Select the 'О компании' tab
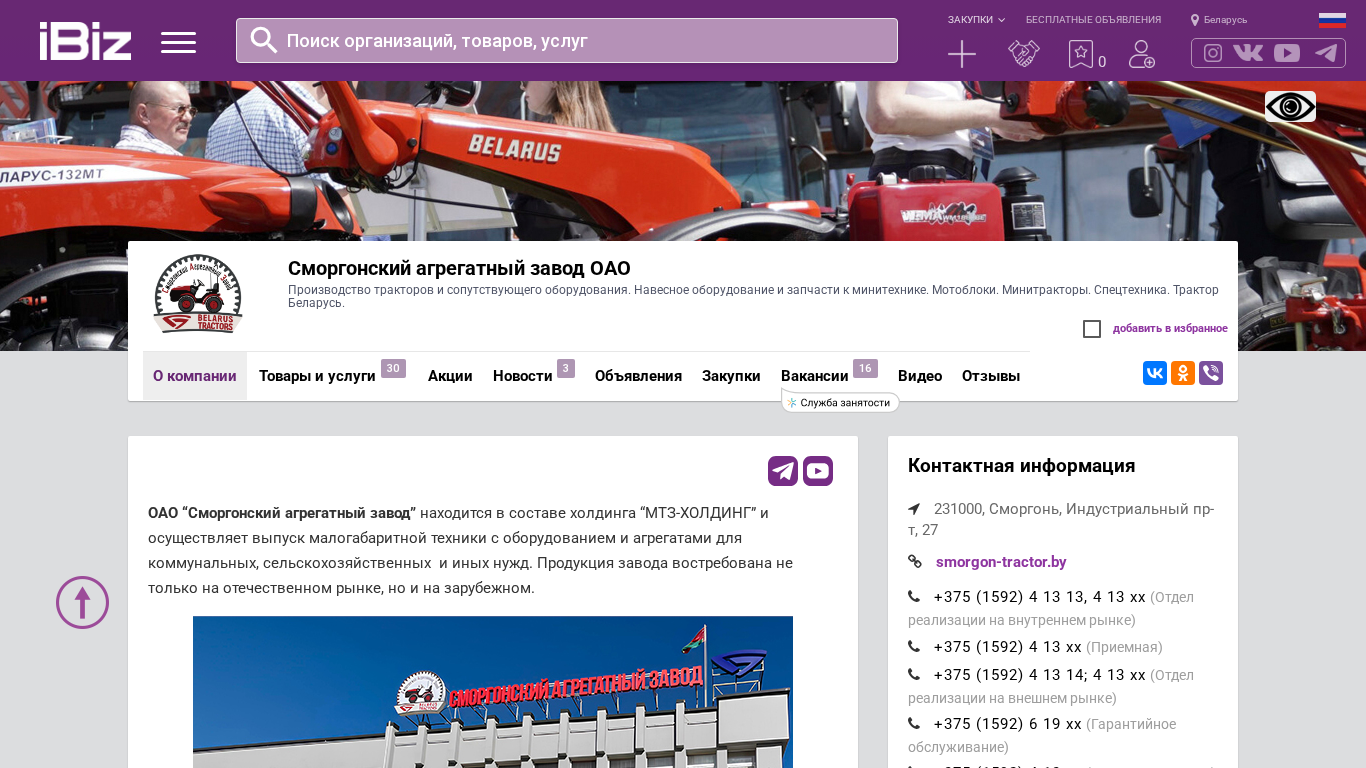The image size is (1366, 768). 195,376
